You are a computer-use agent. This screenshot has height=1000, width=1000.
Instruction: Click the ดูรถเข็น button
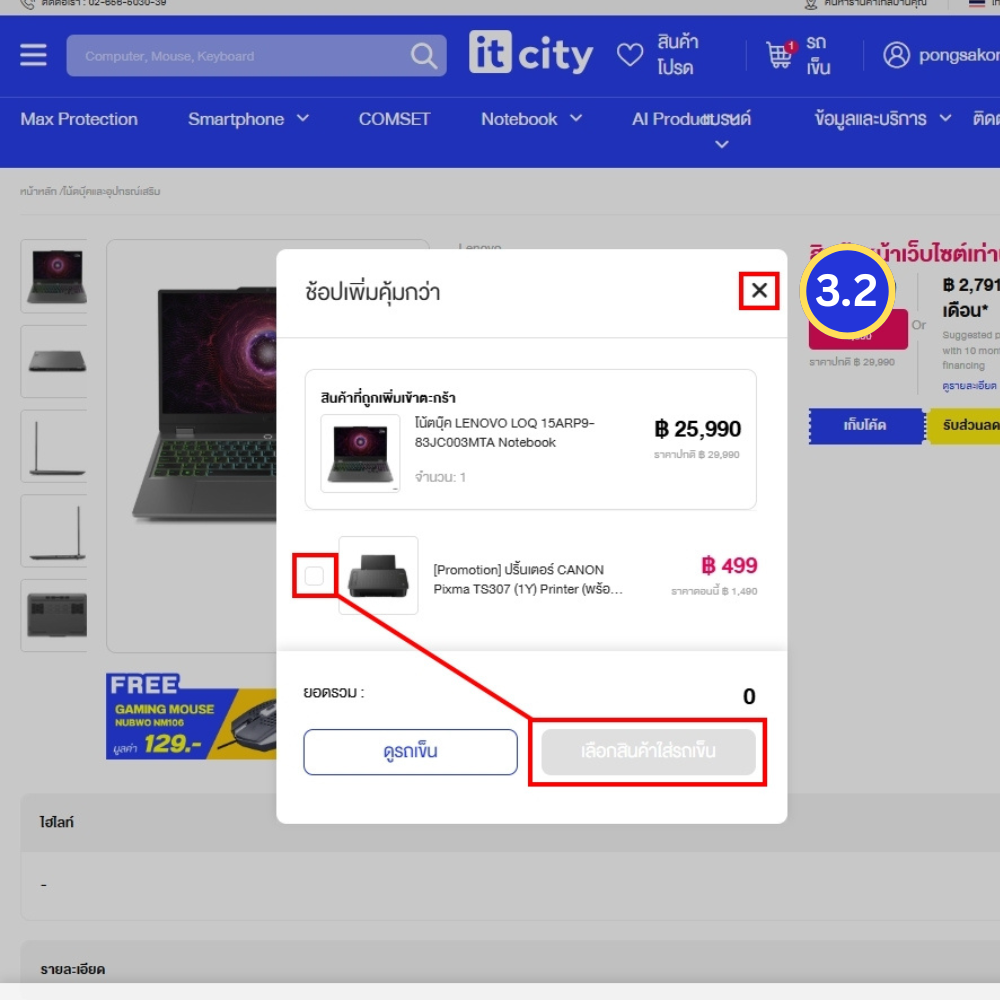pyautogui.click(x=410, y=752)
